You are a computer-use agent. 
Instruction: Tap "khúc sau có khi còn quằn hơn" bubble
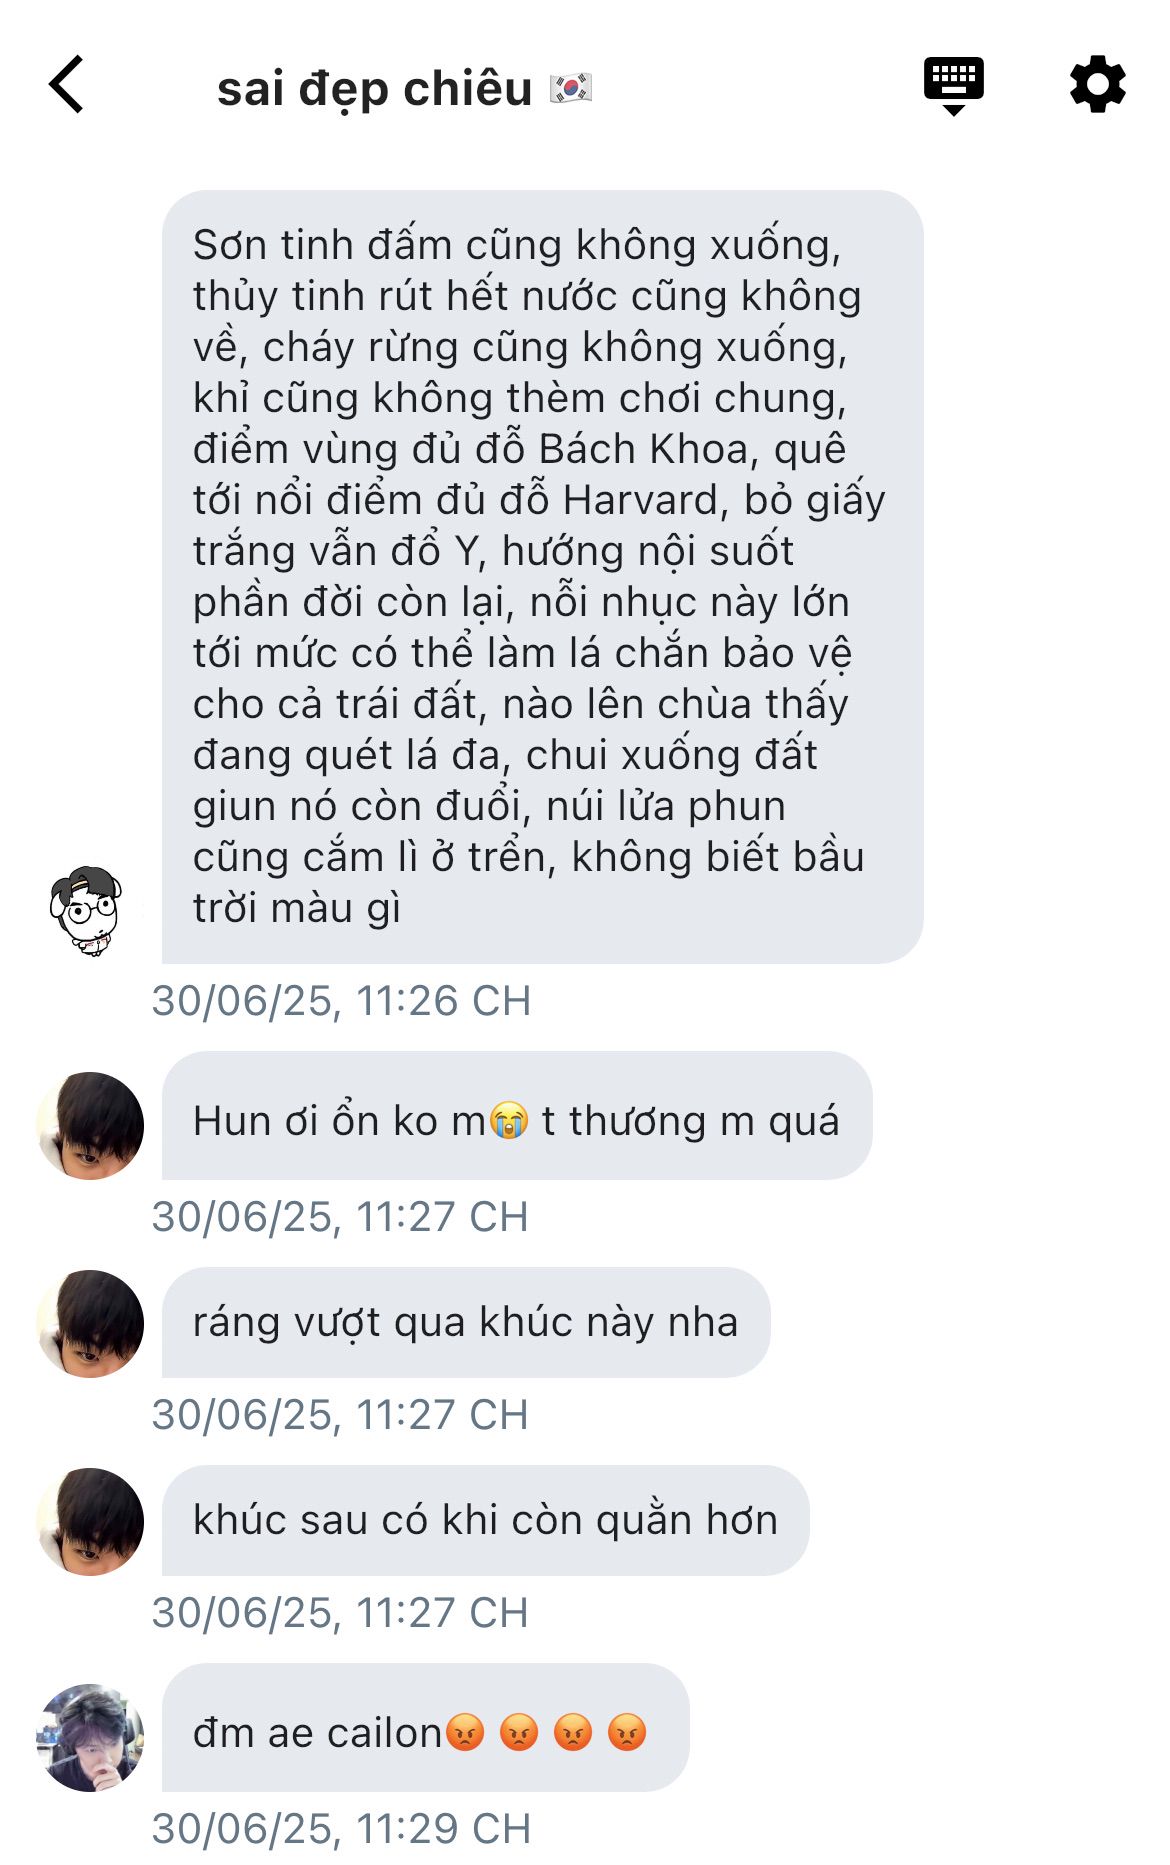click(x=485, y=1520)
